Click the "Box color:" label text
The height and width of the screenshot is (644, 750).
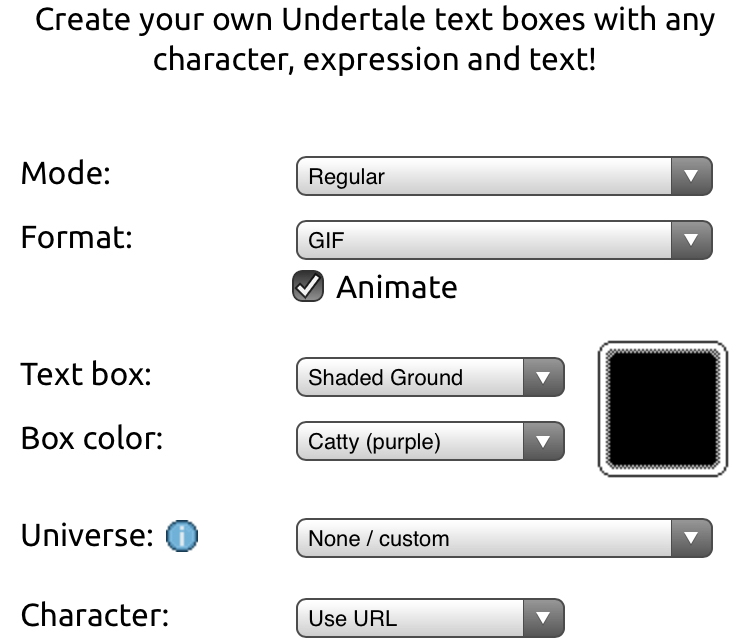point(92,439)
